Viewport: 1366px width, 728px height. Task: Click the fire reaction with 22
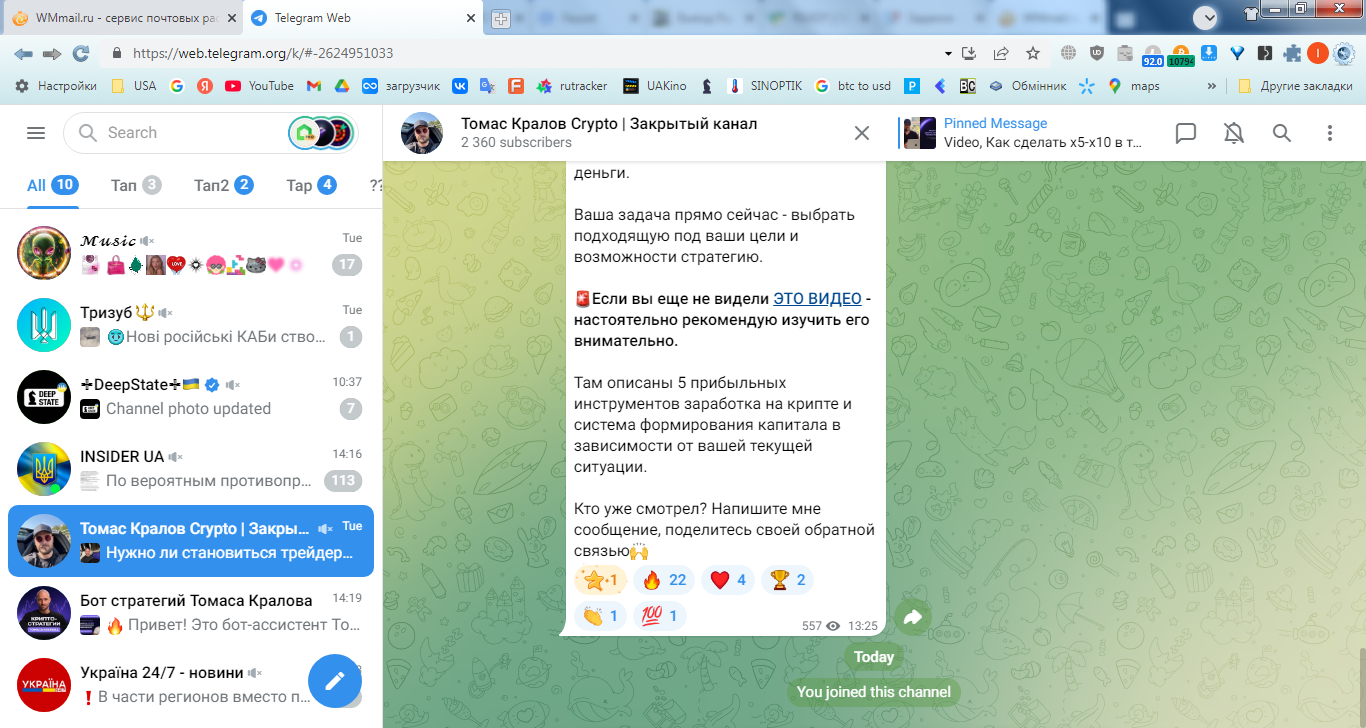pyautogui.click(x=663, y=580)
